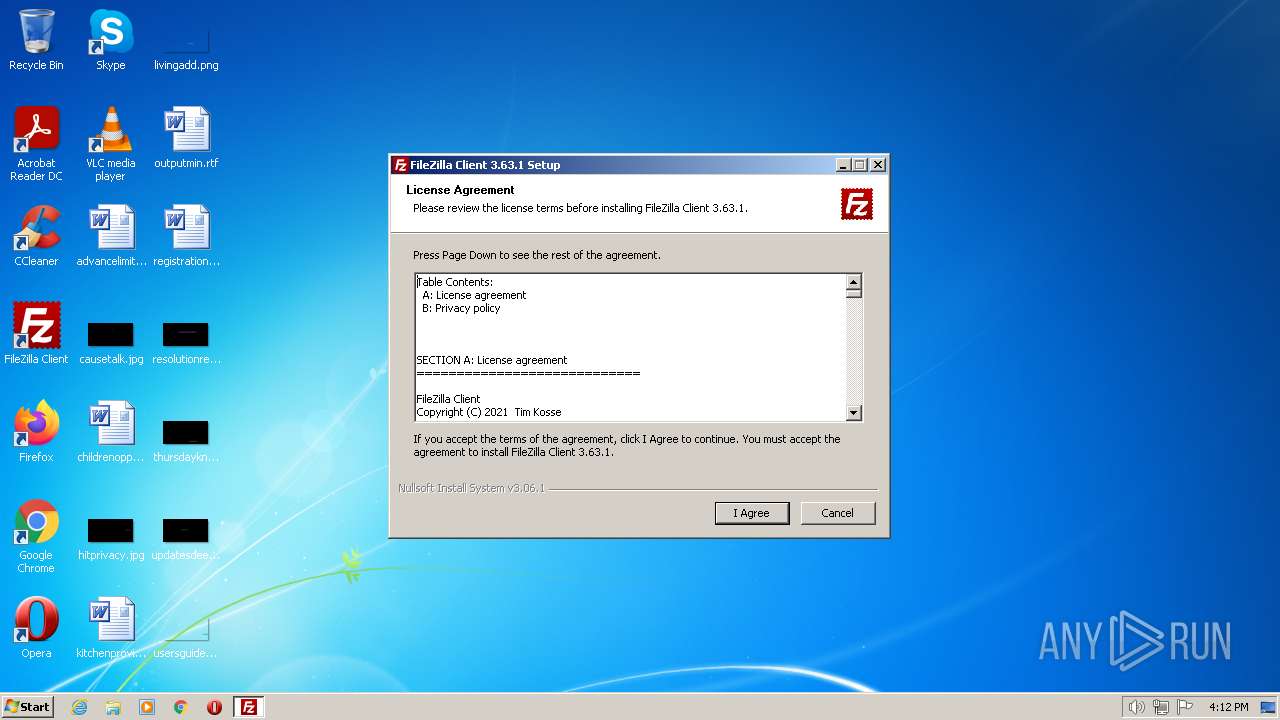Click 'Copyright (C) 2021 Tim Kosse' text
1280x720 pixels.
coord(488,412)
